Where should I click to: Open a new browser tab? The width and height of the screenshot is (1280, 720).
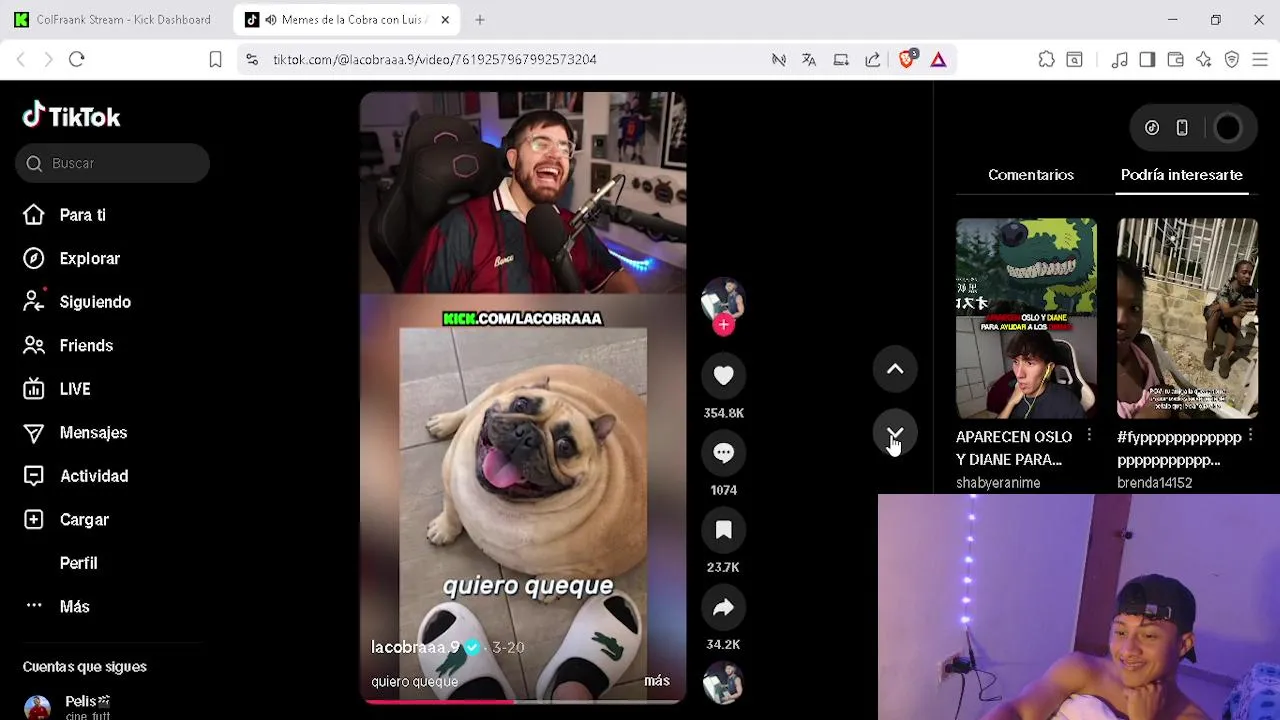pyautogui.click(x=480, y=19)
